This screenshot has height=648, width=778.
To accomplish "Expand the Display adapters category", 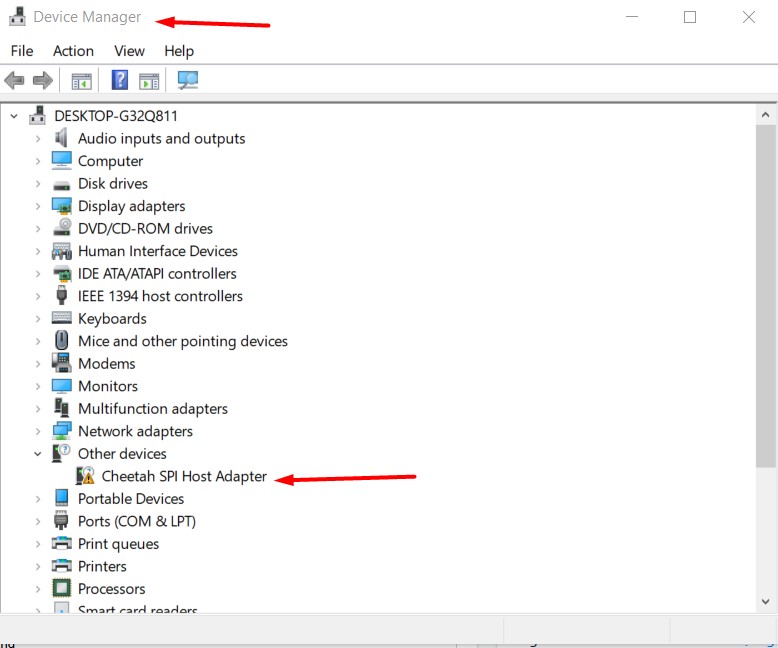I will [38, 206].
